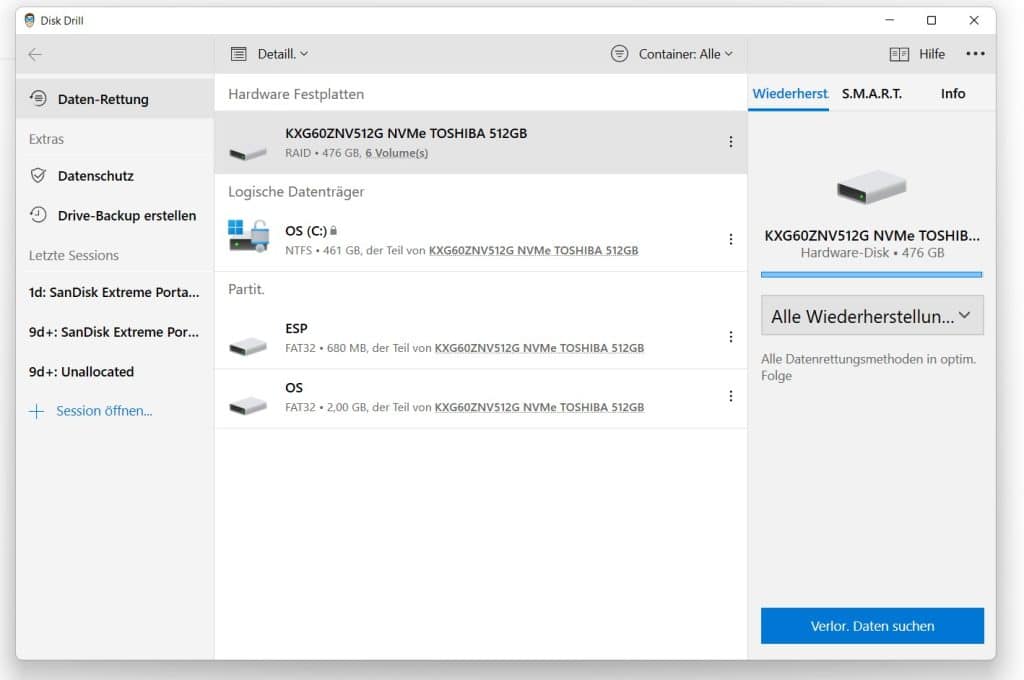
Task: Close the Disk Drill window
Action: tap(974, 20)
